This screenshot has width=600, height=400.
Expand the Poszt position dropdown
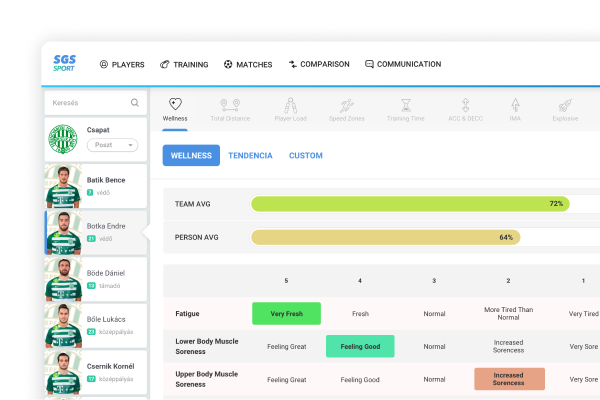tap(112, 145)
